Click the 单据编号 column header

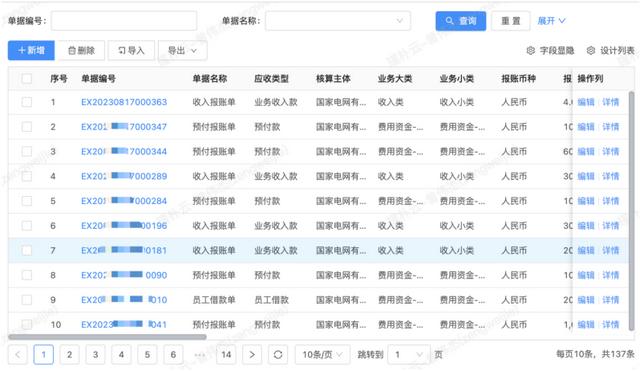coord(98,78)
